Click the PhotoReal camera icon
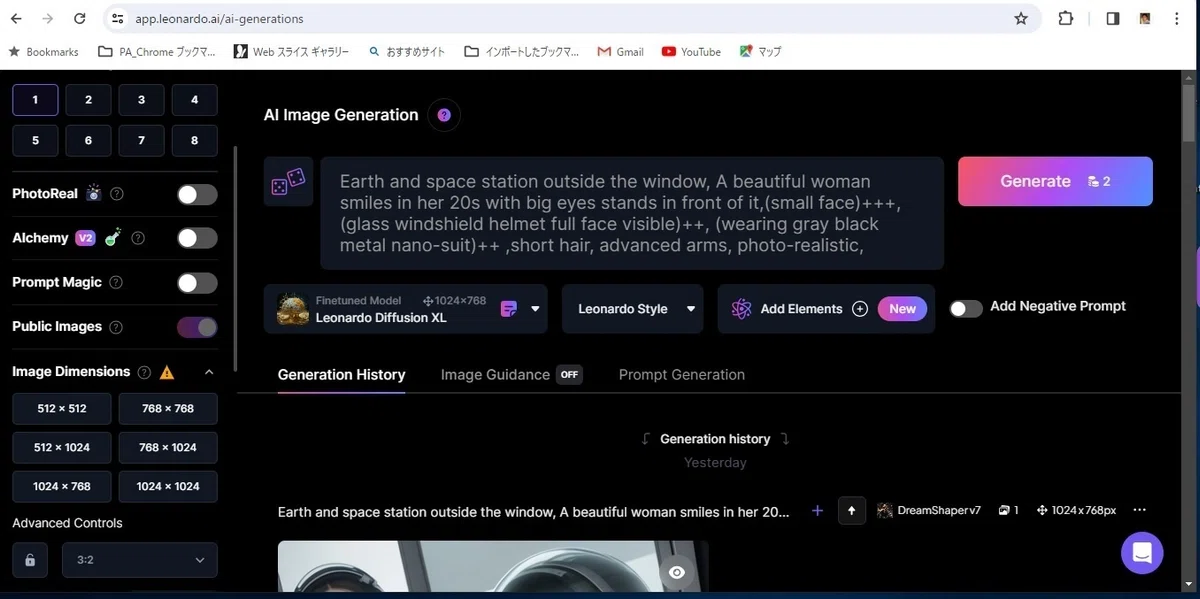The width and height of the screenshot is (1200, 599). (x=94, y=193)
